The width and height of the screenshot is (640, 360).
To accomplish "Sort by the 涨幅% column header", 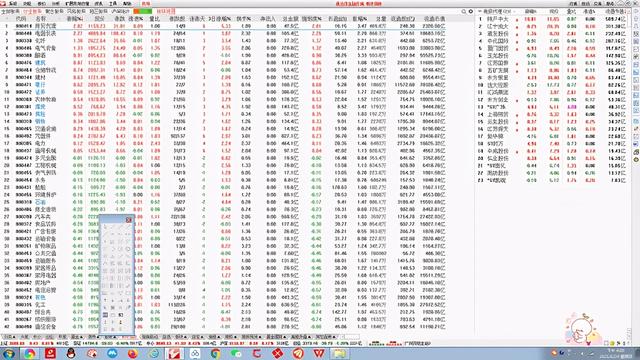I will pos(75,19).
